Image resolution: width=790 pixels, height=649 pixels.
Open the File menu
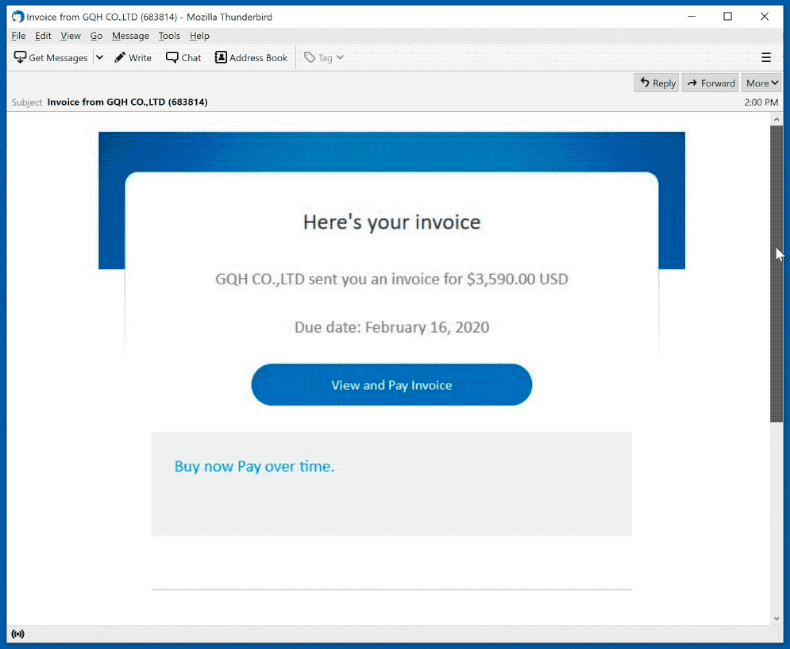(18, 36)
